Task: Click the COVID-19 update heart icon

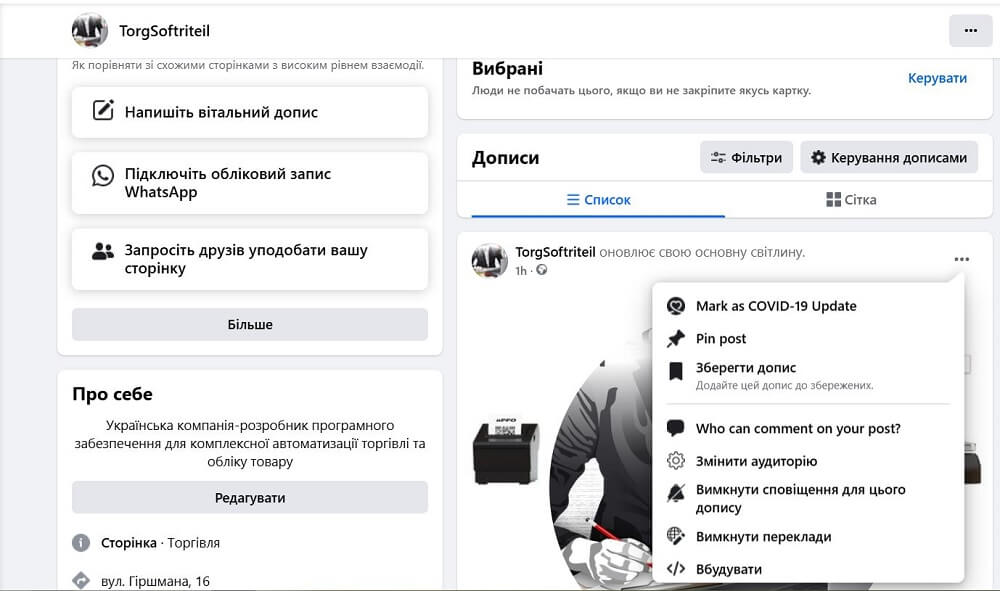Action: click(x=676, y=306)
